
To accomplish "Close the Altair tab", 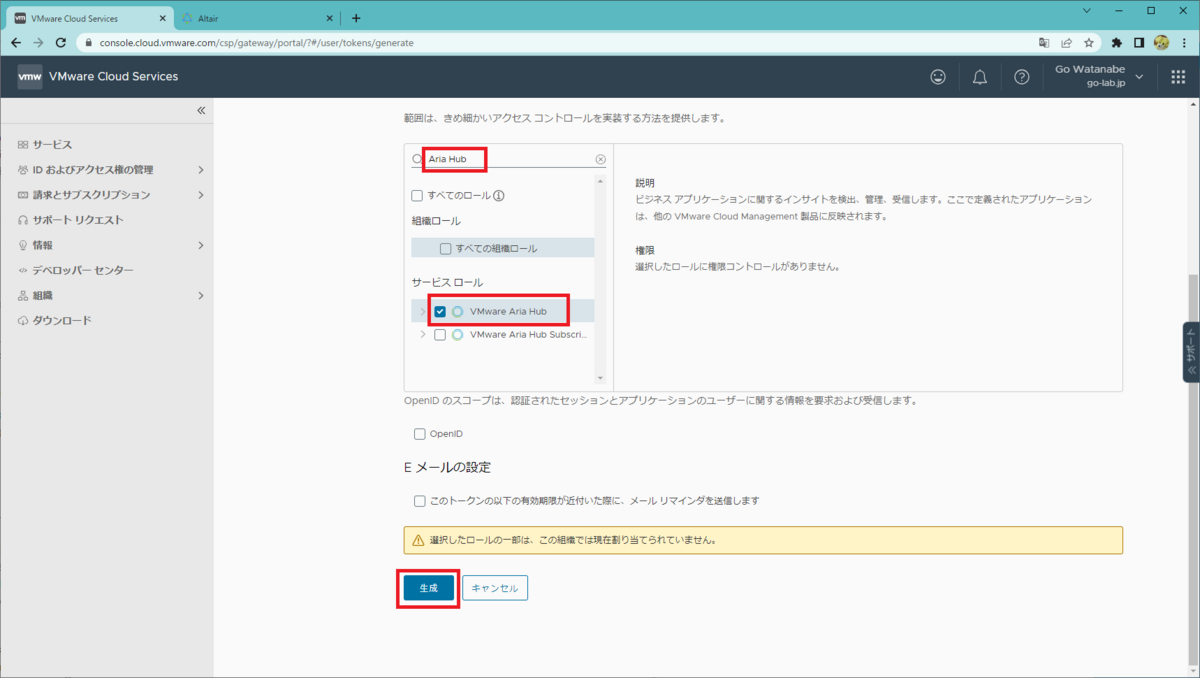I will pos(329,18).
